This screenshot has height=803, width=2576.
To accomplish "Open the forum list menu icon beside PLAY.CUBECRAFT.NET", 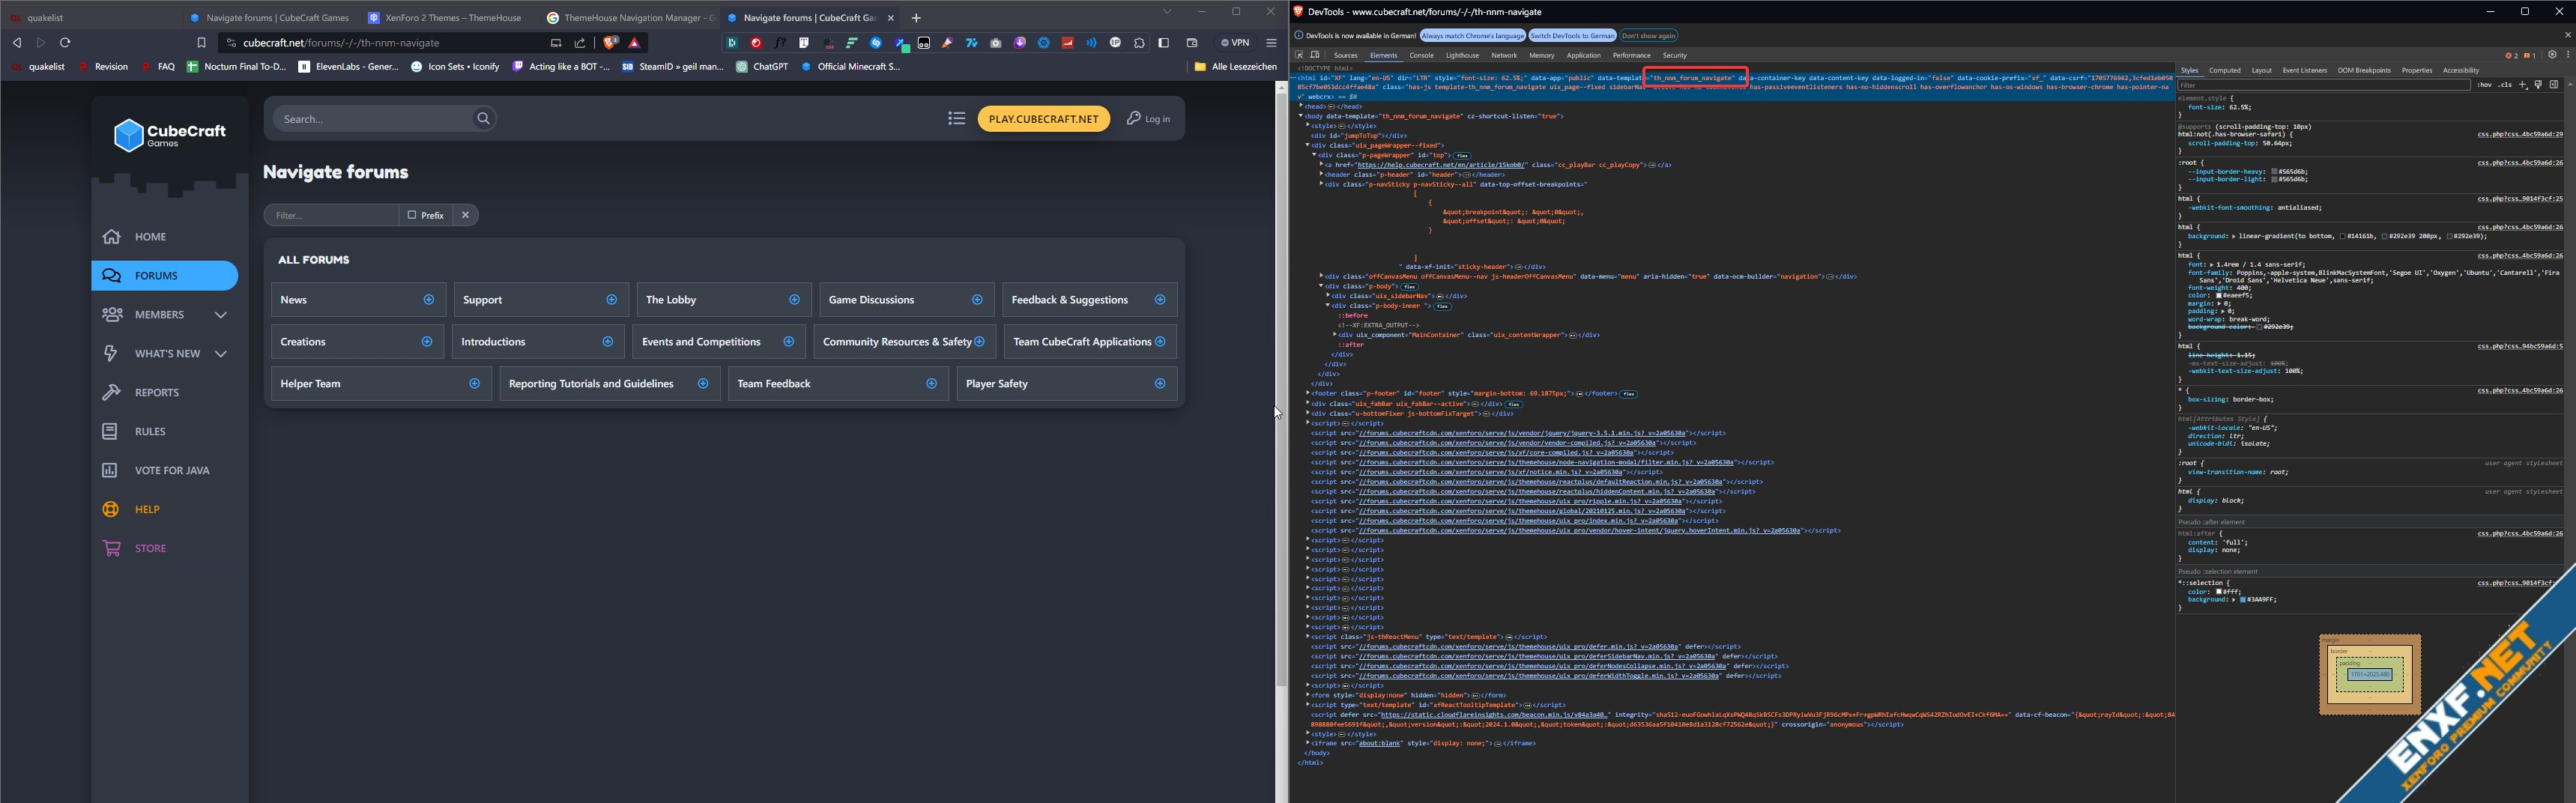I will 956,119.
